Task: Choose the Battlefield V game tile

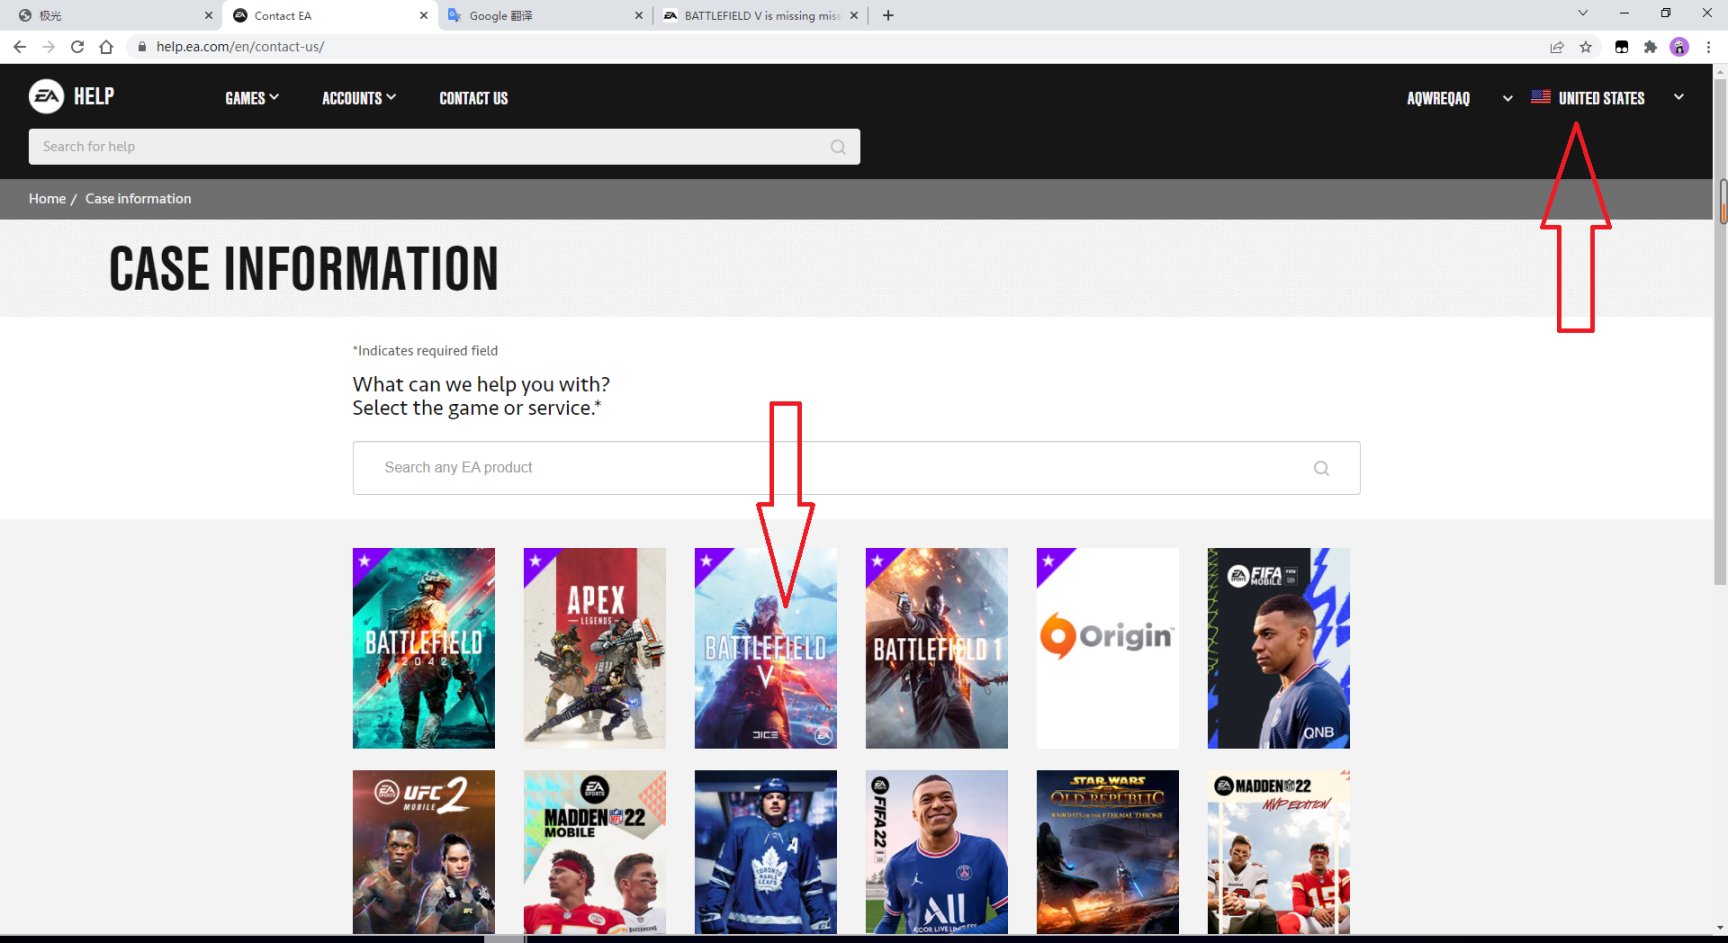Action: pos(766,648)
